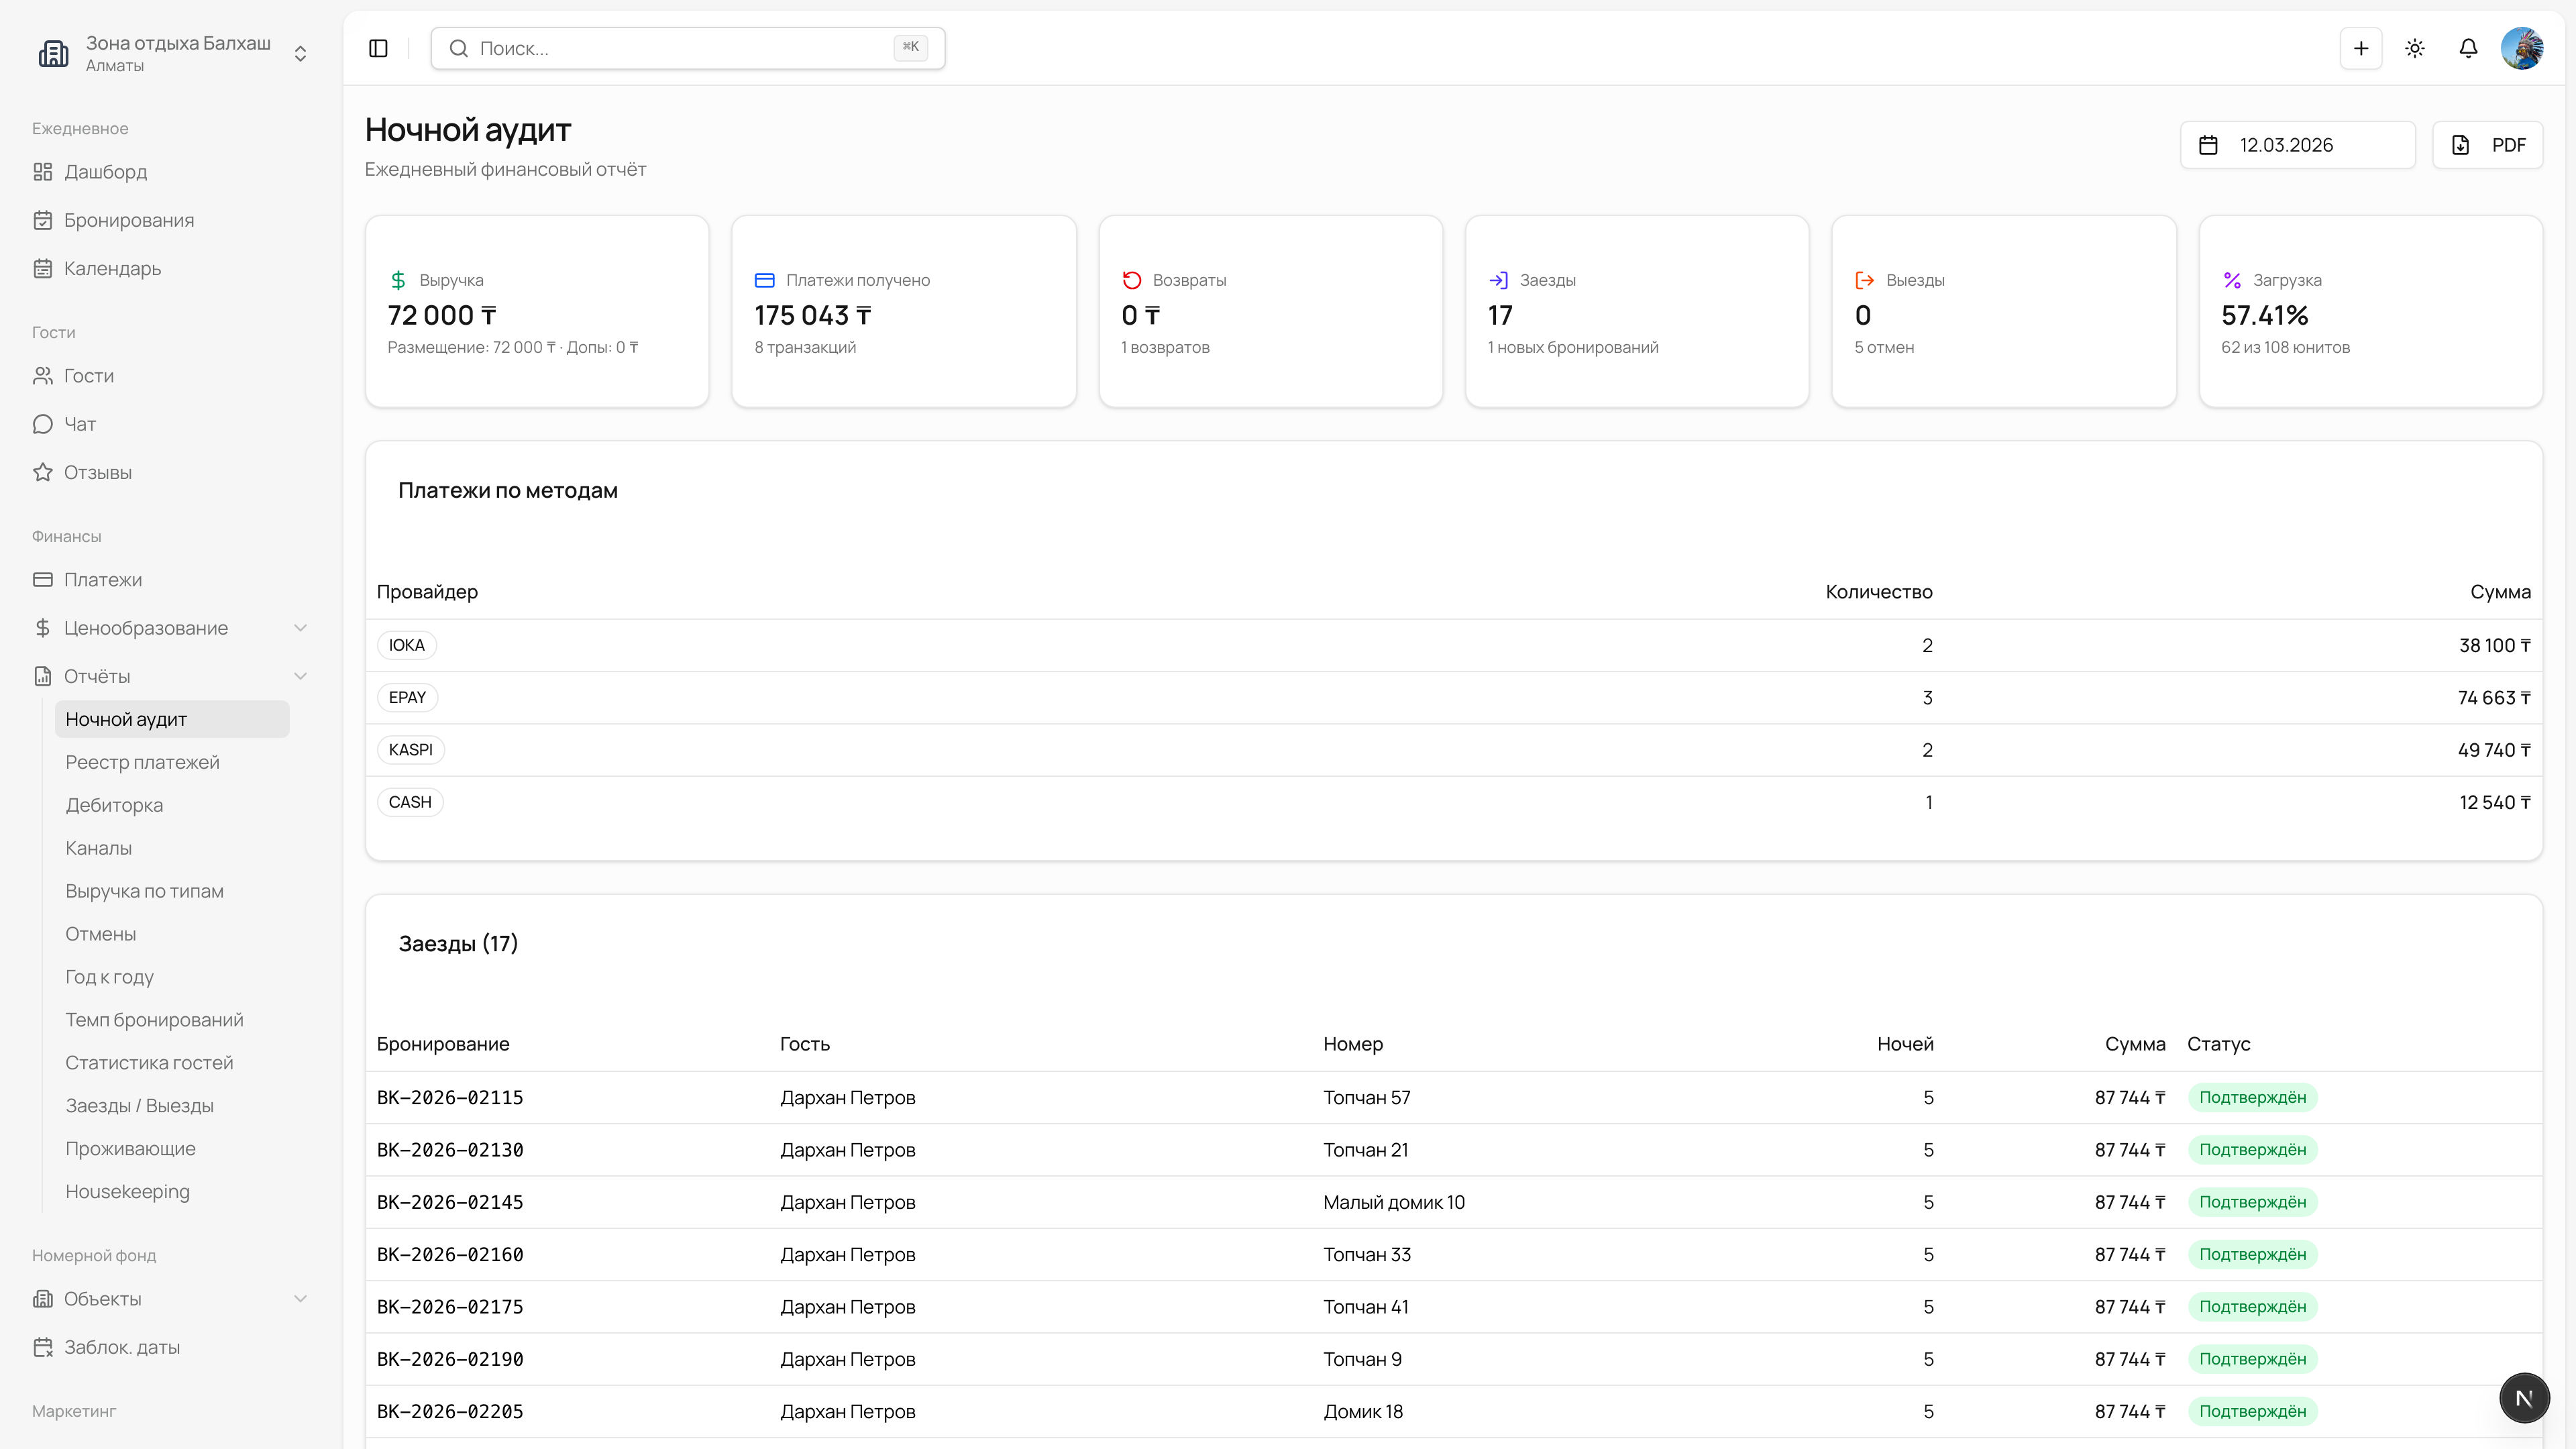Click the Payments card icon
The height and width of the screenshot is (1449, 2576).
[42, 580]
